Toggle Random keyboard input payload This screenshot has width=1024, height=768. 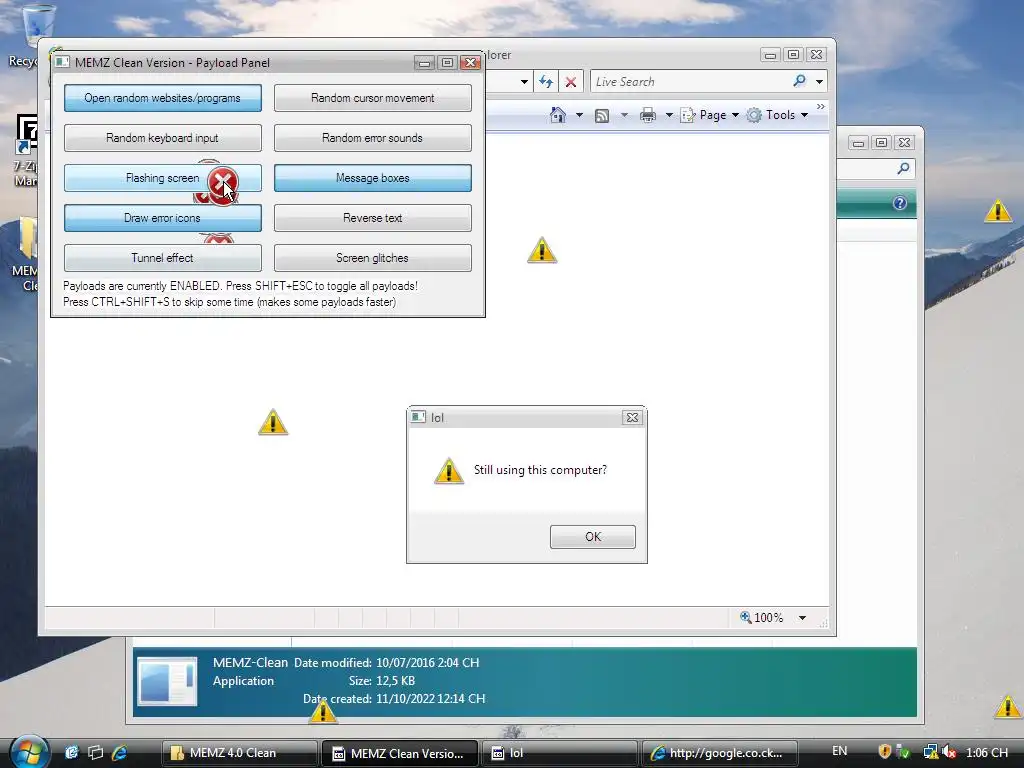(163, 138)
